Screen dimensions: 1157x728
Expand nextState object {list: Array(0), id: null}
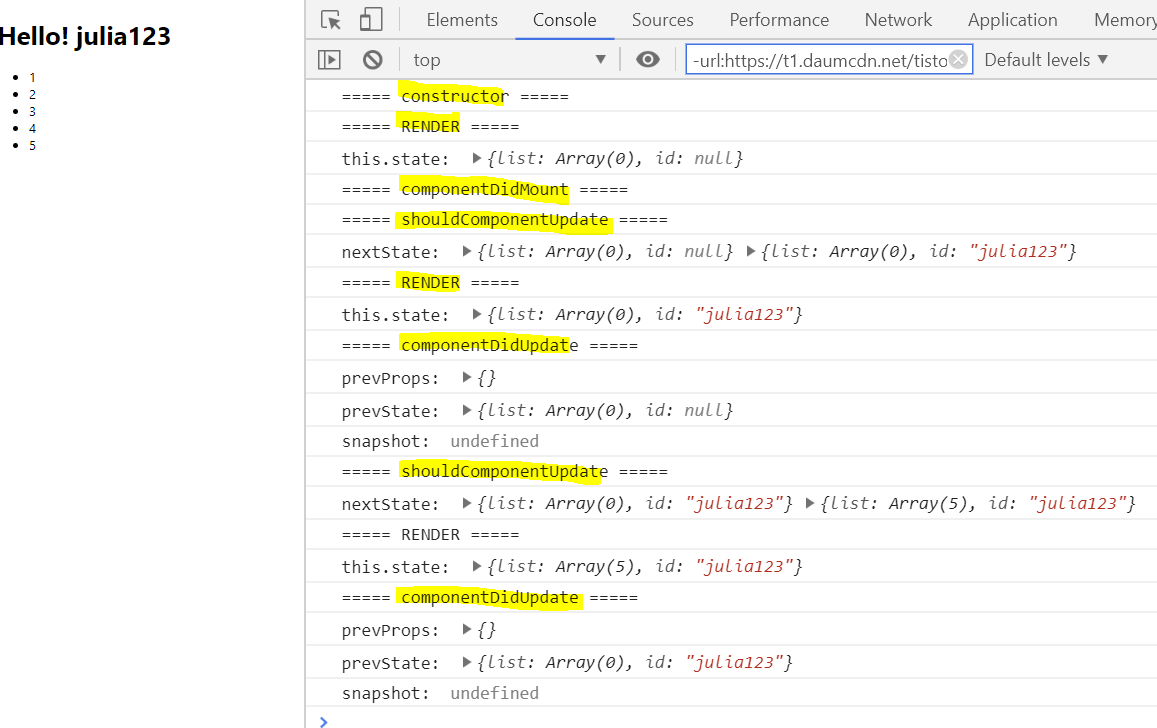466,251
